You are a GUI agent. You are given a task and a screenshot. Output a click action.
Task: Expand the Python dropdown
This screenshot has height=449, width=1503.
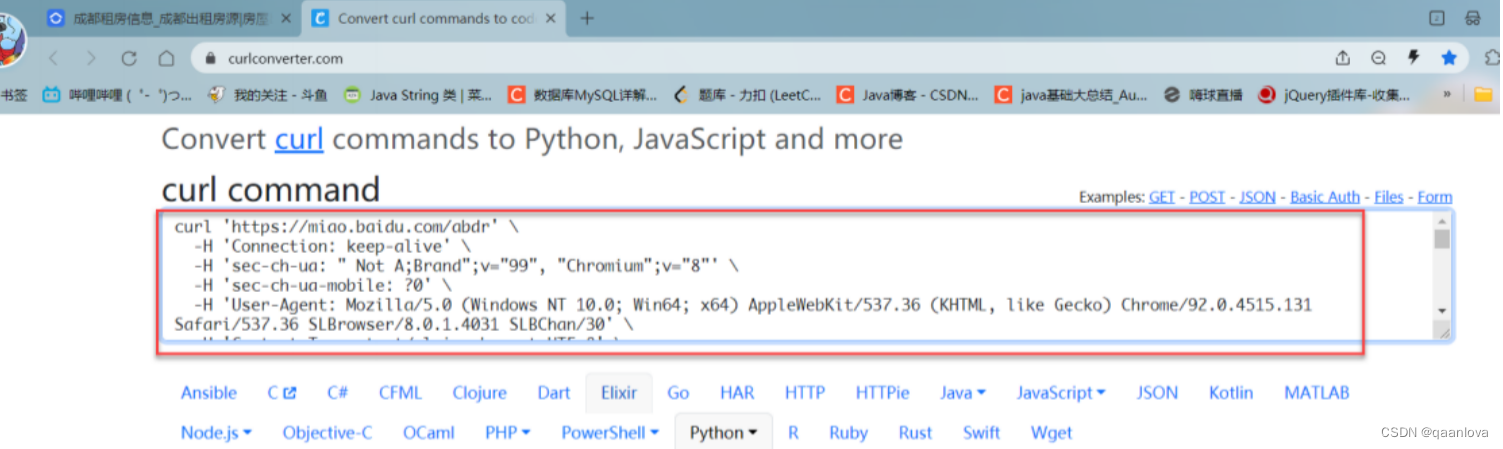tap(724, 433)
